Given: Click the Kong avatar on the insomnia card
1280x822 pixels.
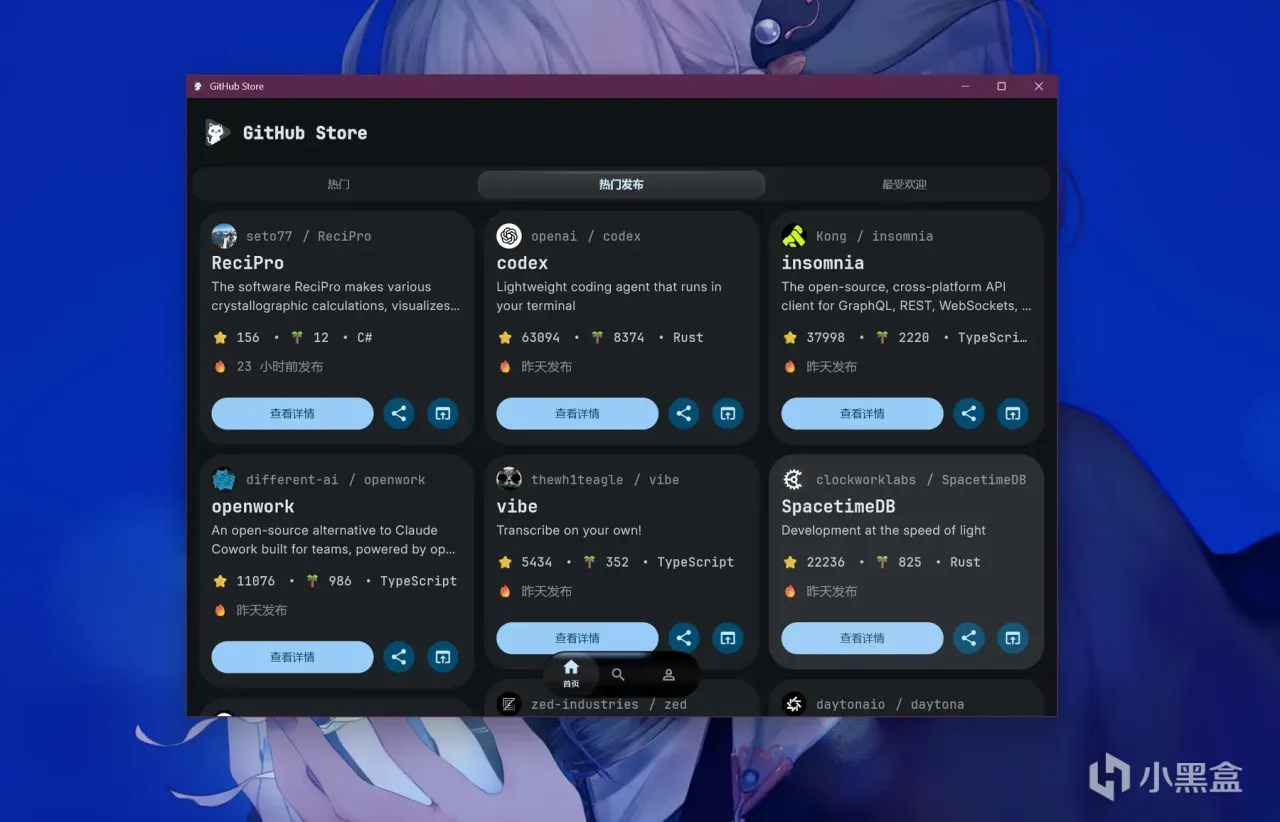Looking at the screenshot, I should [794, 236].
